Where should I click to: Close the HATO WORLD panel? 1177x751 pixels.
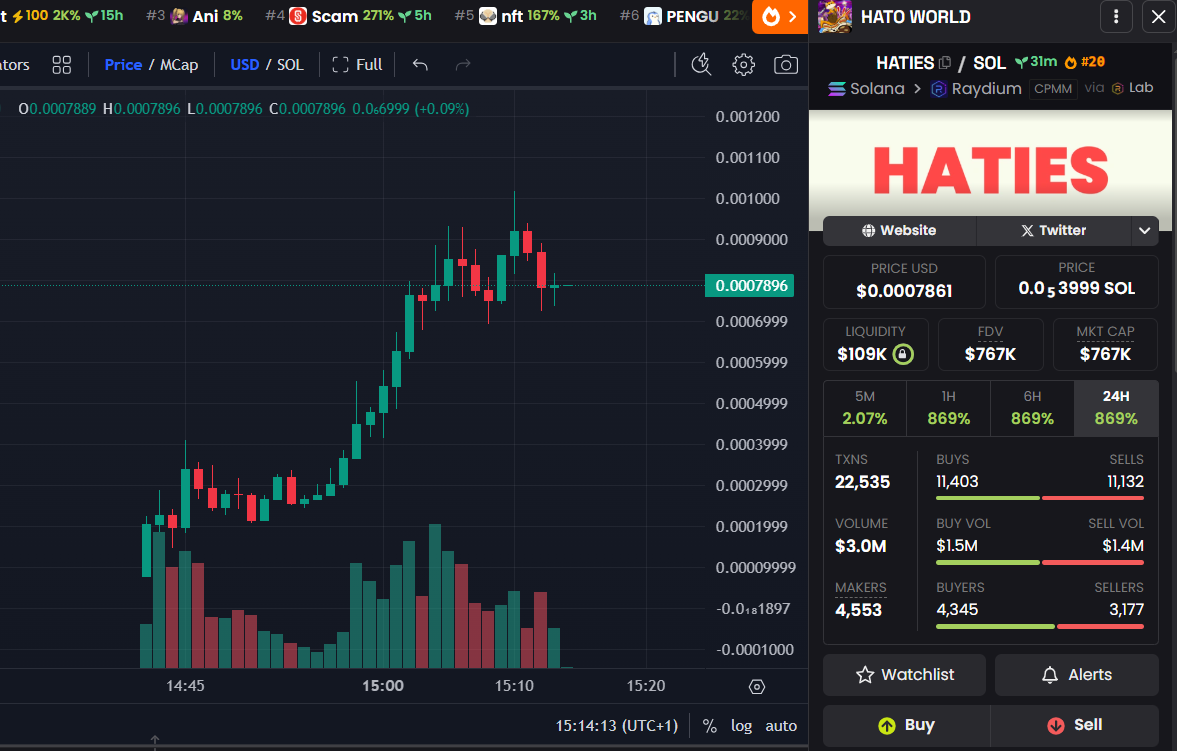[x=1158, y=17]
